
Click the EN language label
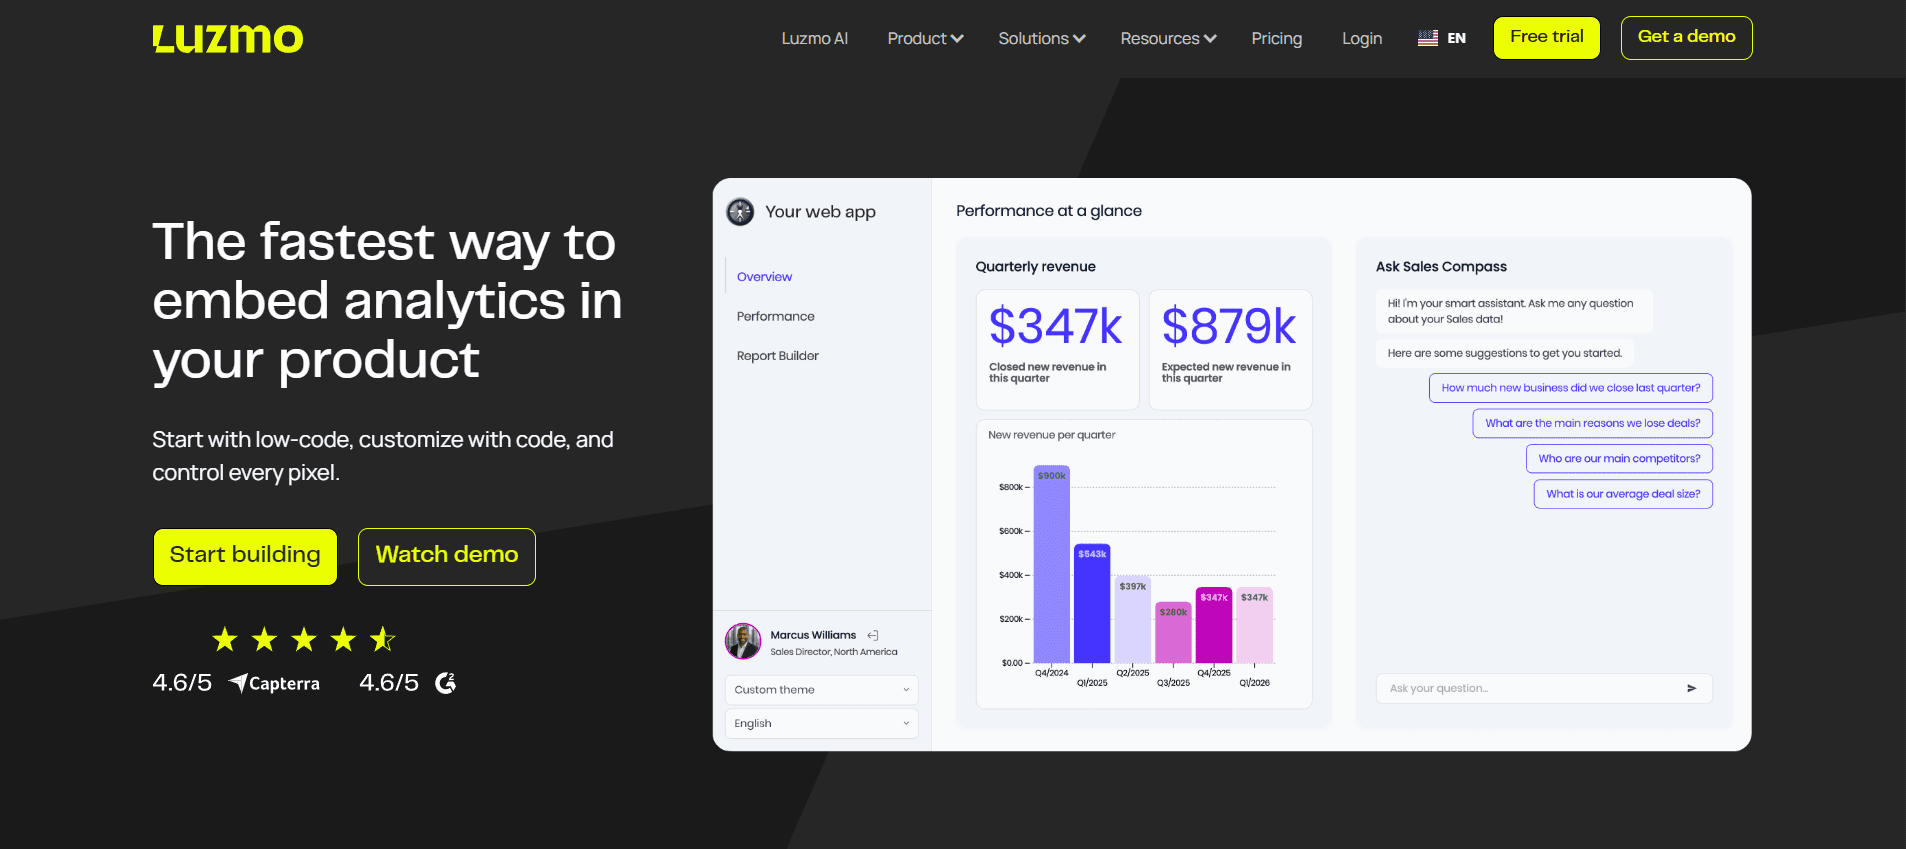tap(1456, 38)
